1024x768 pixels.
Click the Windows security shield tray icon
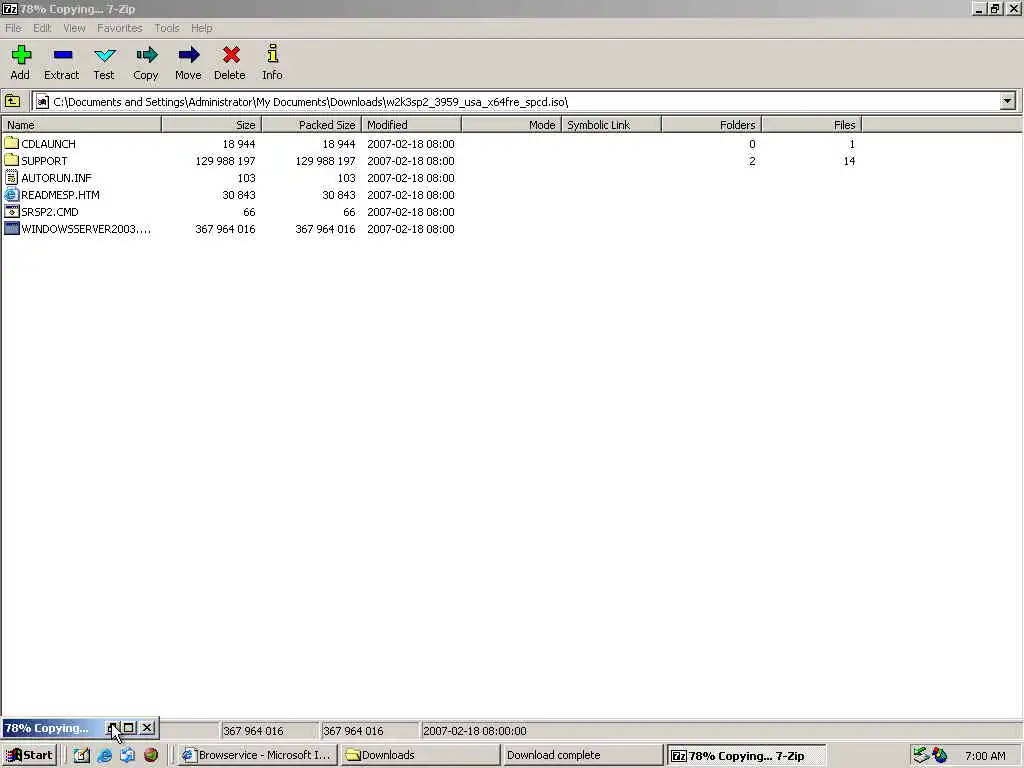(940, 755)
